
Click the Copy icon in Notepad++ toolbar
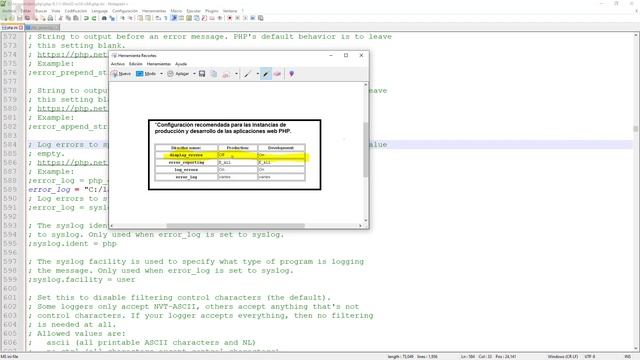(x=68, y=18)
